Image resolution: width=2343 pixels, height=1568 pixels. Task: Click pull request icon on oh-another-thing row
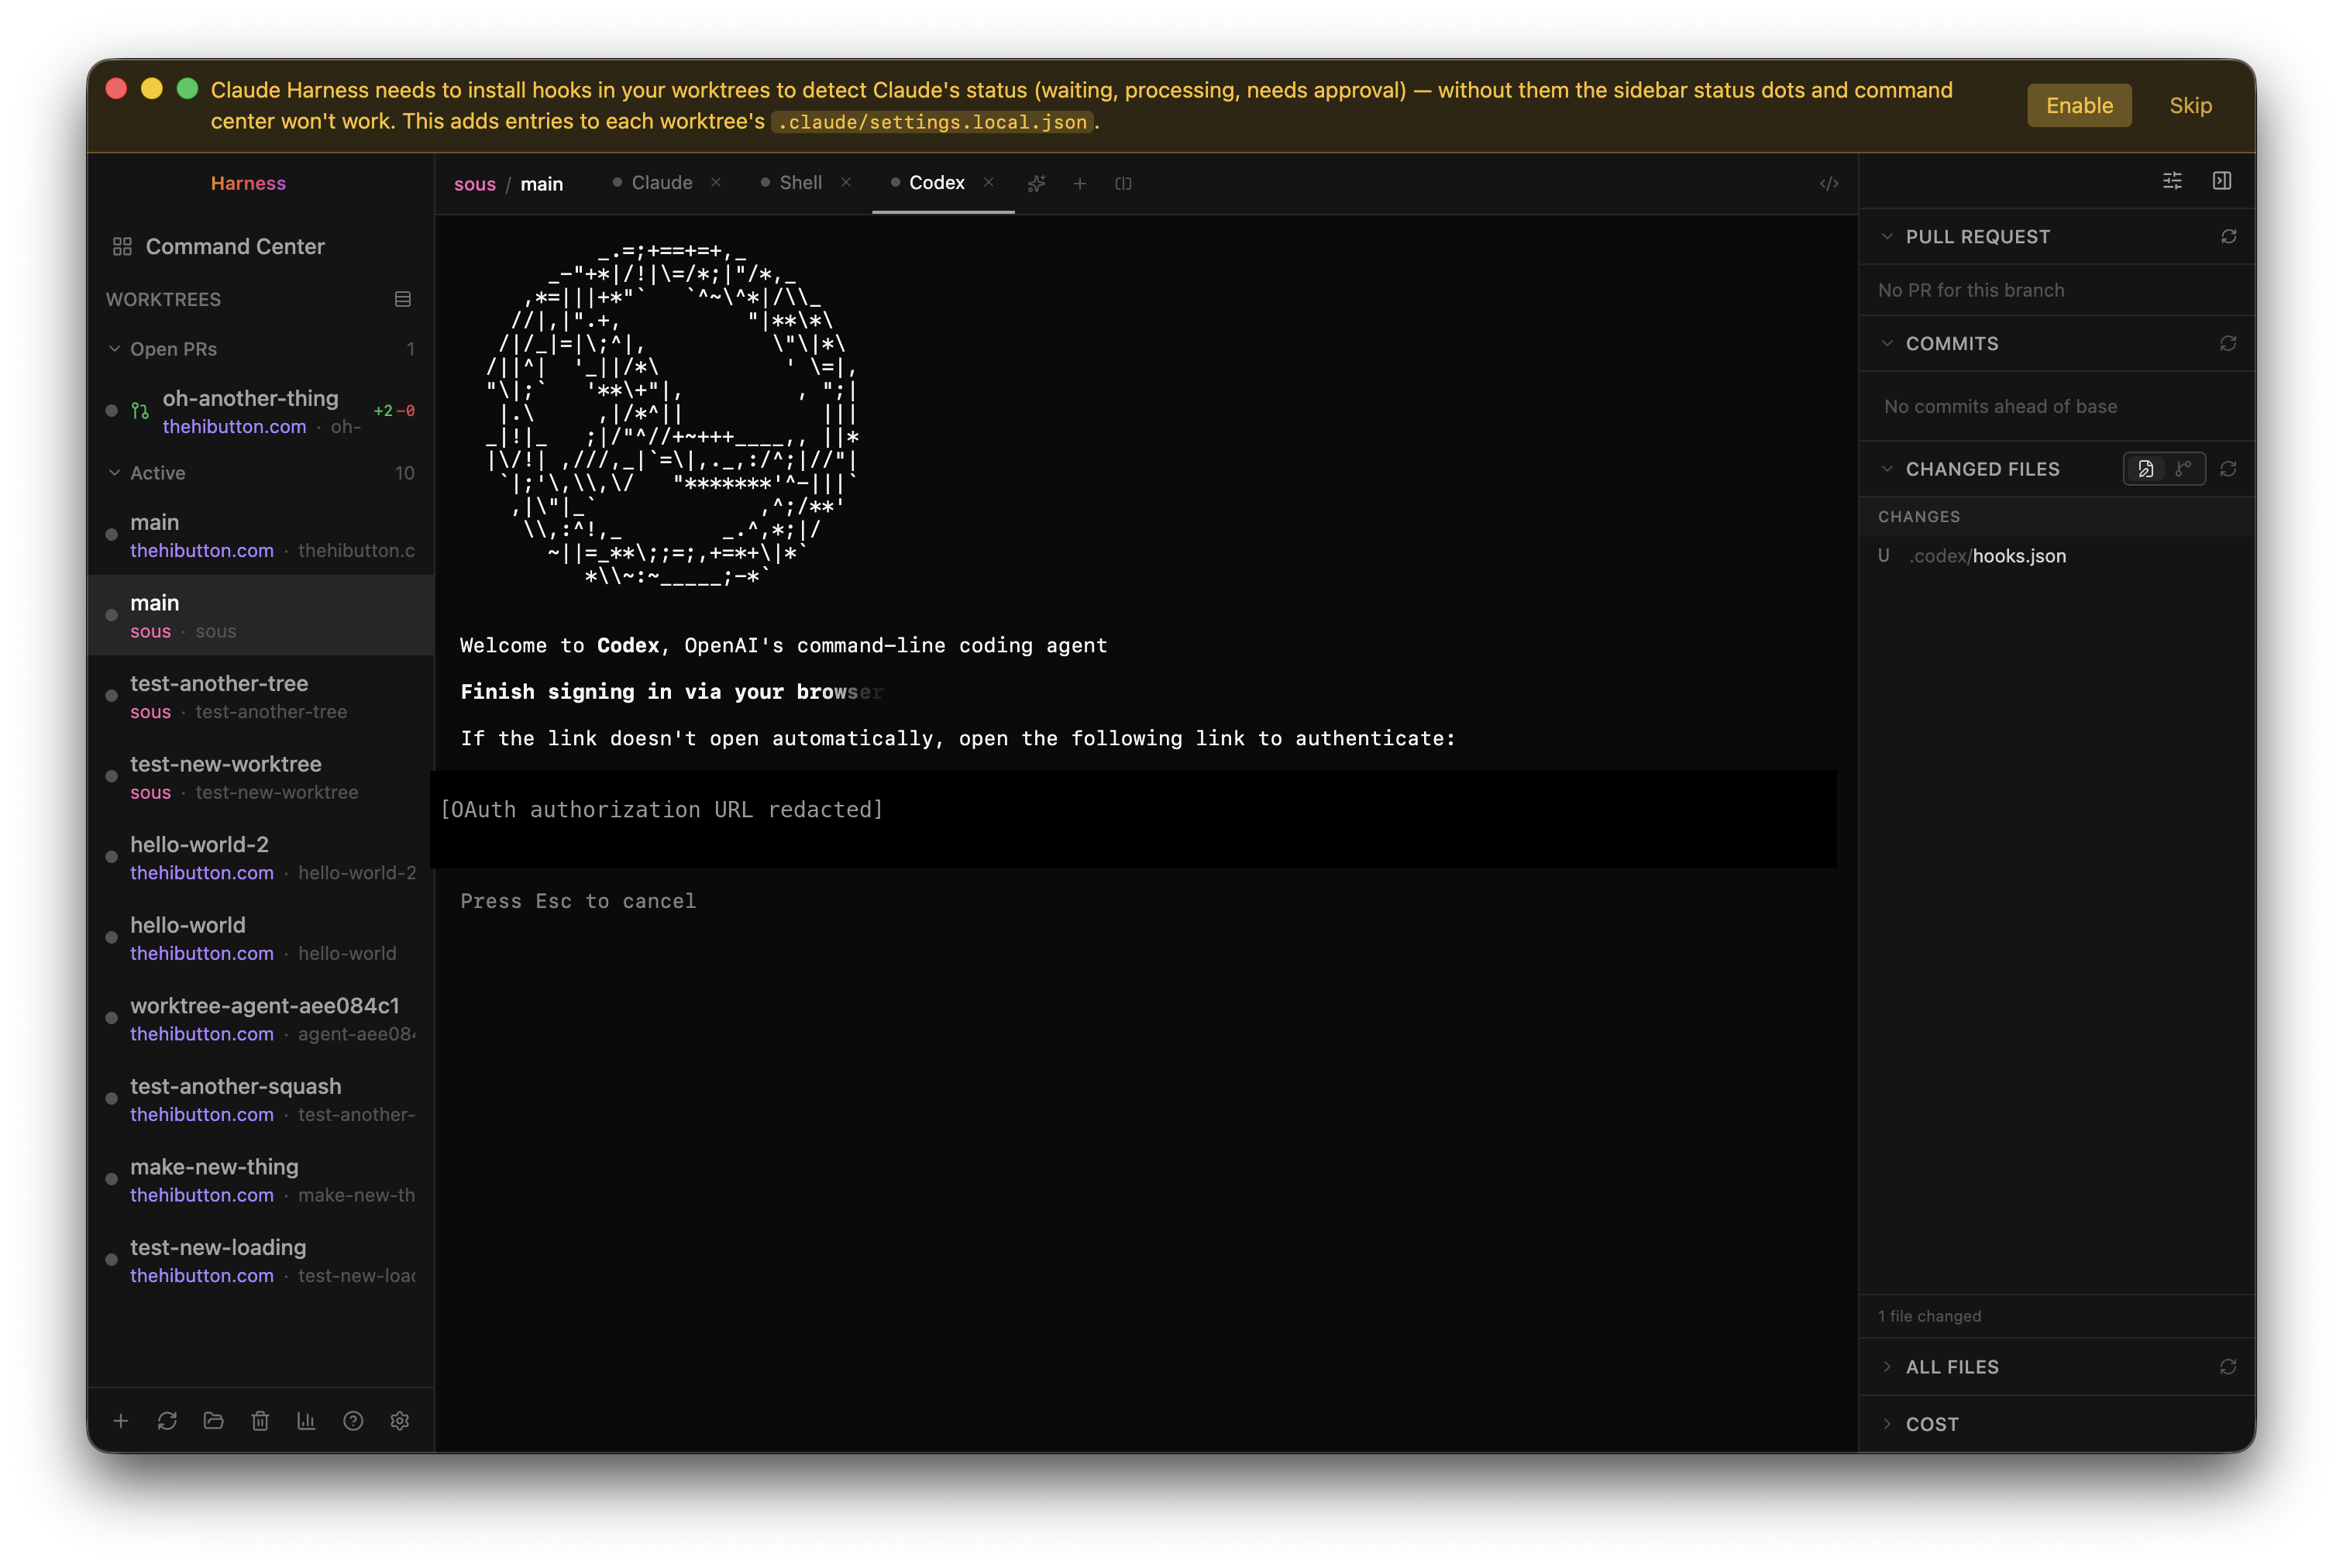click(x=140, y=411)
